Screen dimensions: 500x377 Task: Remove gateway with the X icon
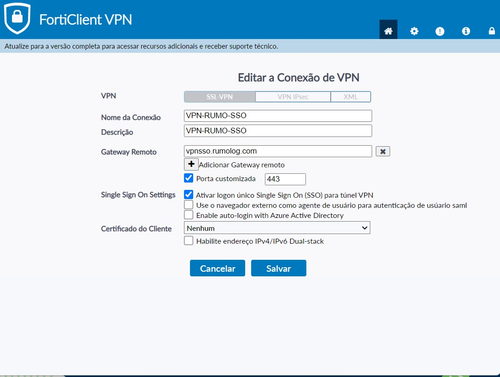pos(383,151)
